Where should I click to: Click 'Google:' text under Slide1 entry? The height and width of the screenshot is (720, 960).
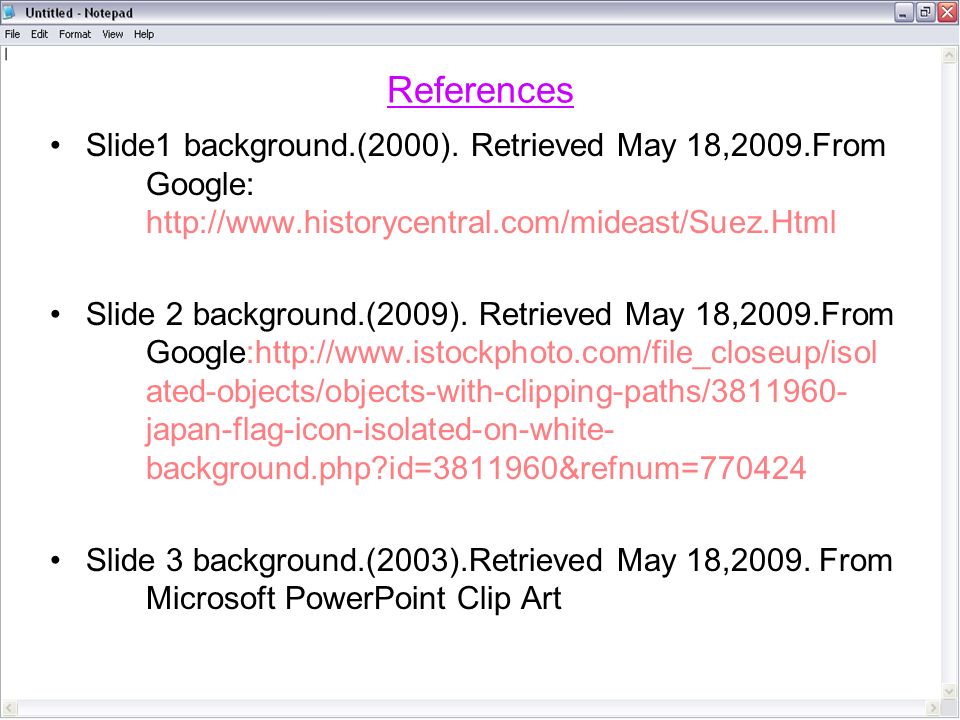200,185
